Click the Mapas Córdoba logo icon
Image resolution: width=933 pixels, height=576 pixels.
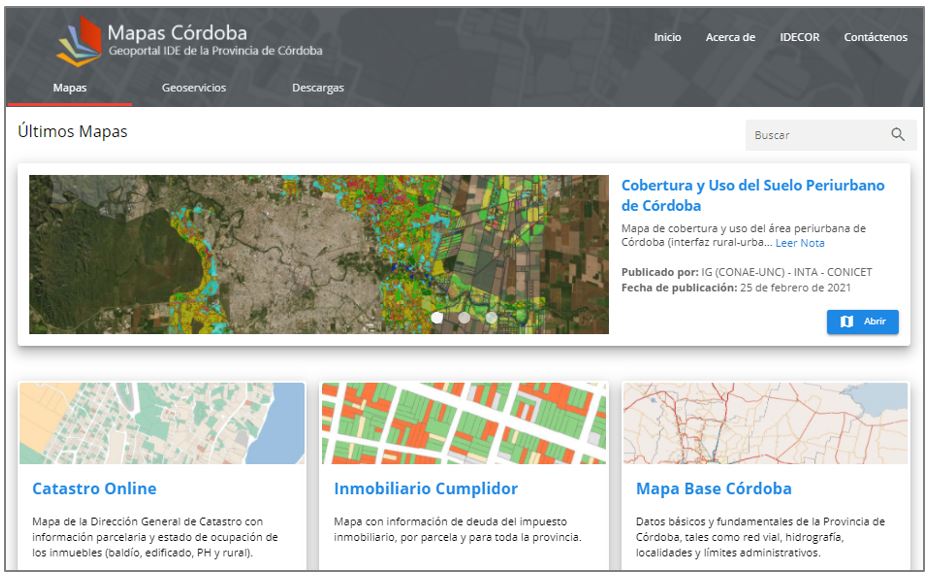pyautogui.click(x=80, y=40)
